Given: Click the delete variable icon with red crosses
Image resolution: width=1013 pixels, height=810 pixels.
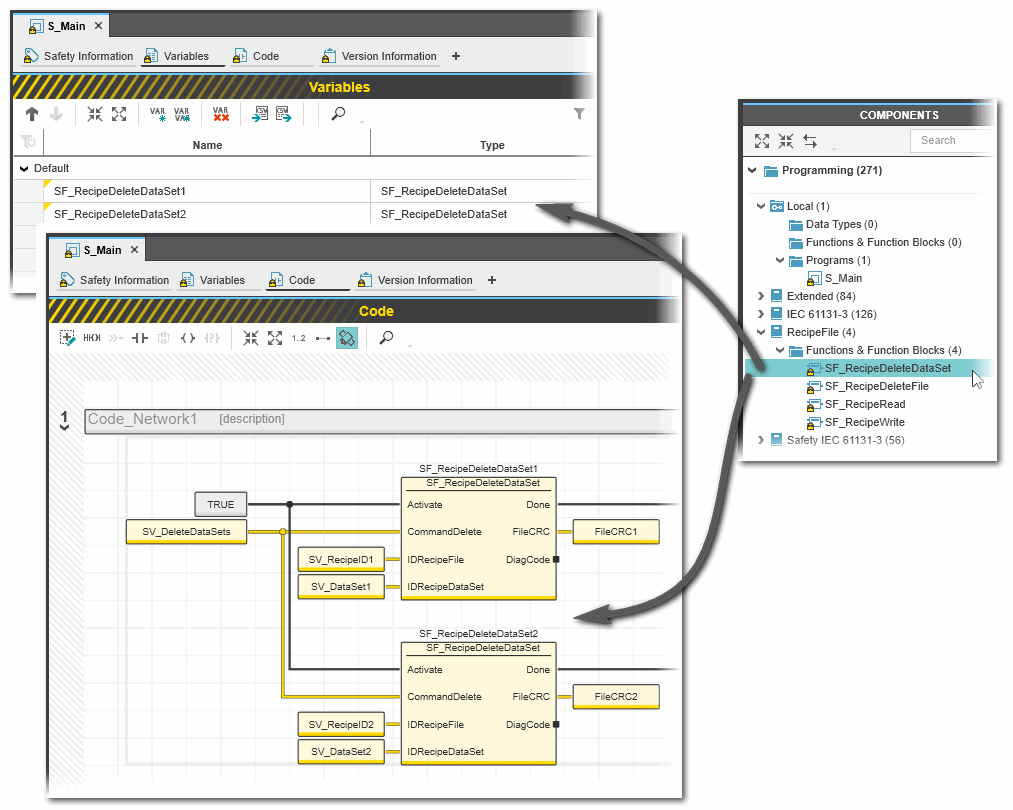Looking at the screenshot, I should click(x=221, y=114).
